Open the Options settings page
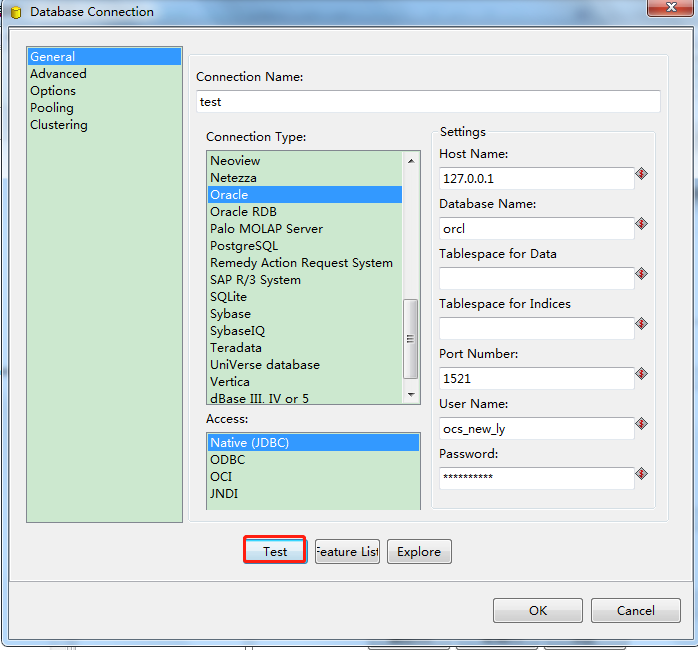 (x=104, y=90)
